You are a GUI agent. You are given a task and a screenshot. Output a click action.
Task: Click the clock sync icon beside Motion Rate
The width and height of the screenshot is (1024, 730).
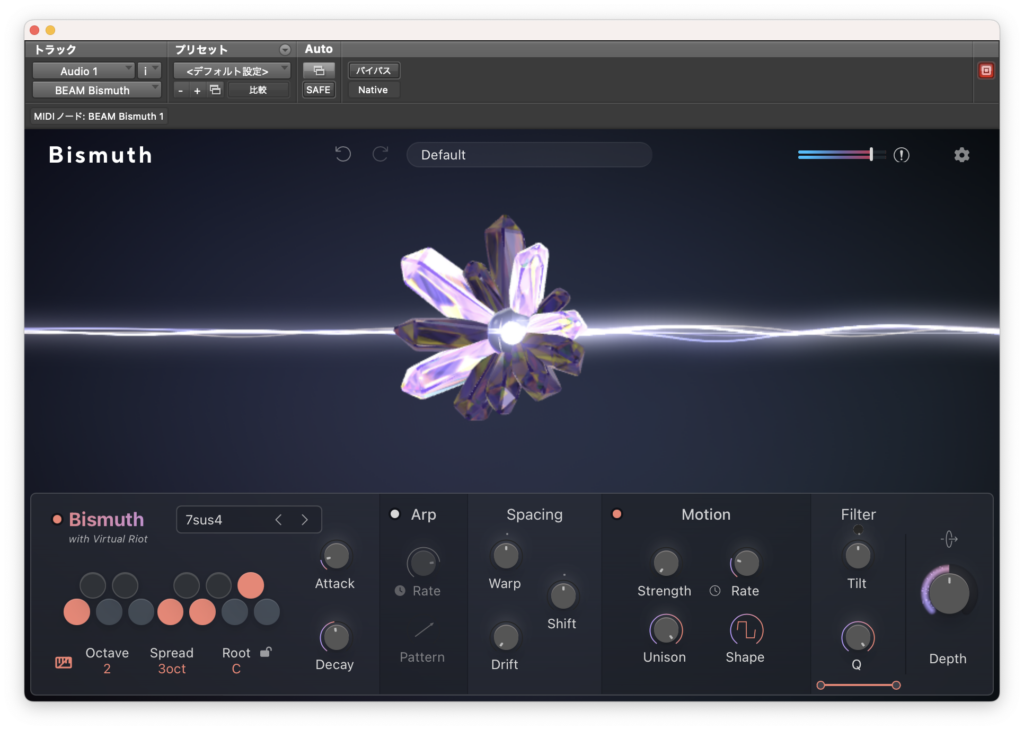[715, 590]
